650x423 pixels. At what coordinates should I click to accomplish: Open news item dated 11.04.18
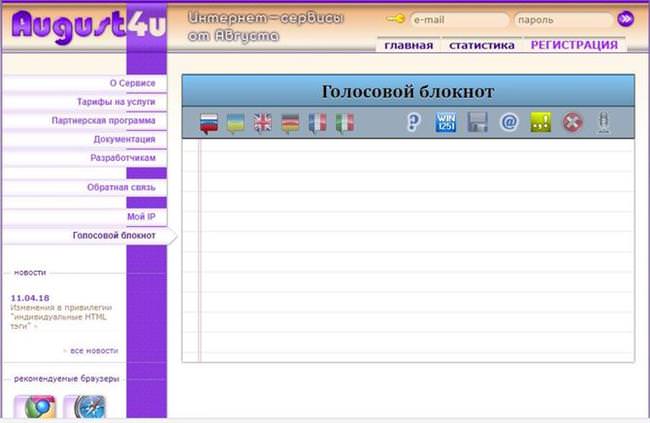[30, 298]
